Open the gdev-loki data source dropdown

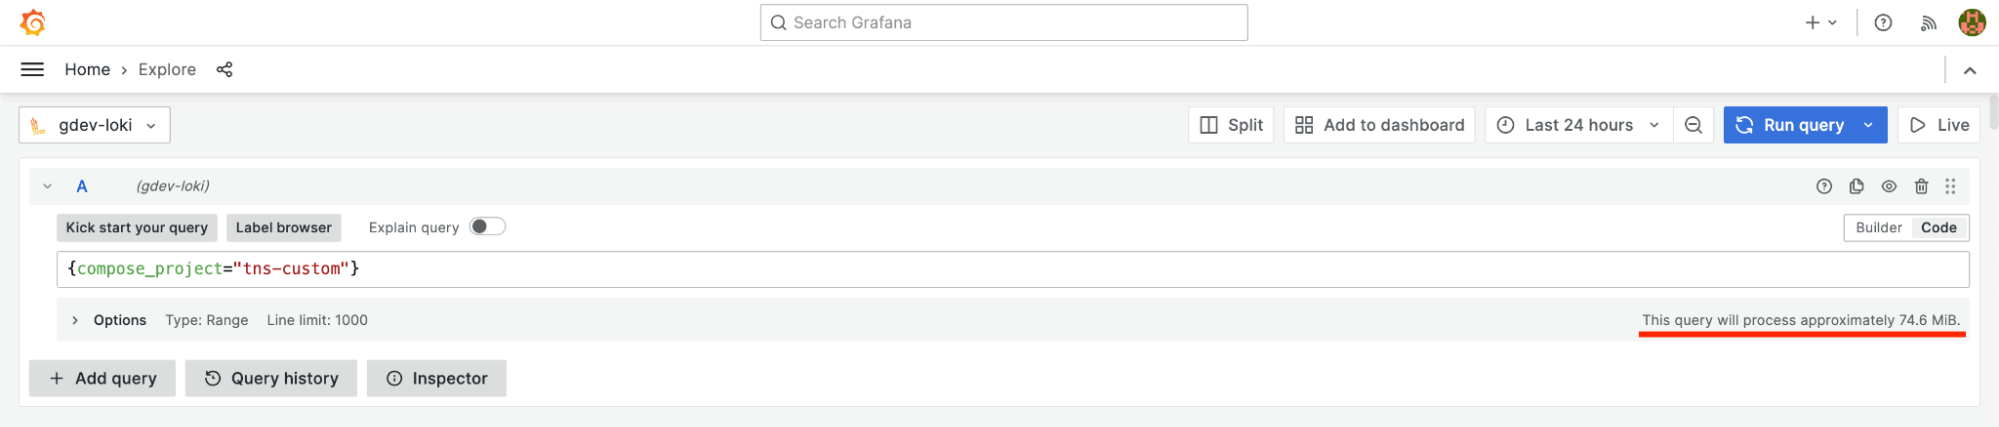pyautogui.click(x=95, y=125)
